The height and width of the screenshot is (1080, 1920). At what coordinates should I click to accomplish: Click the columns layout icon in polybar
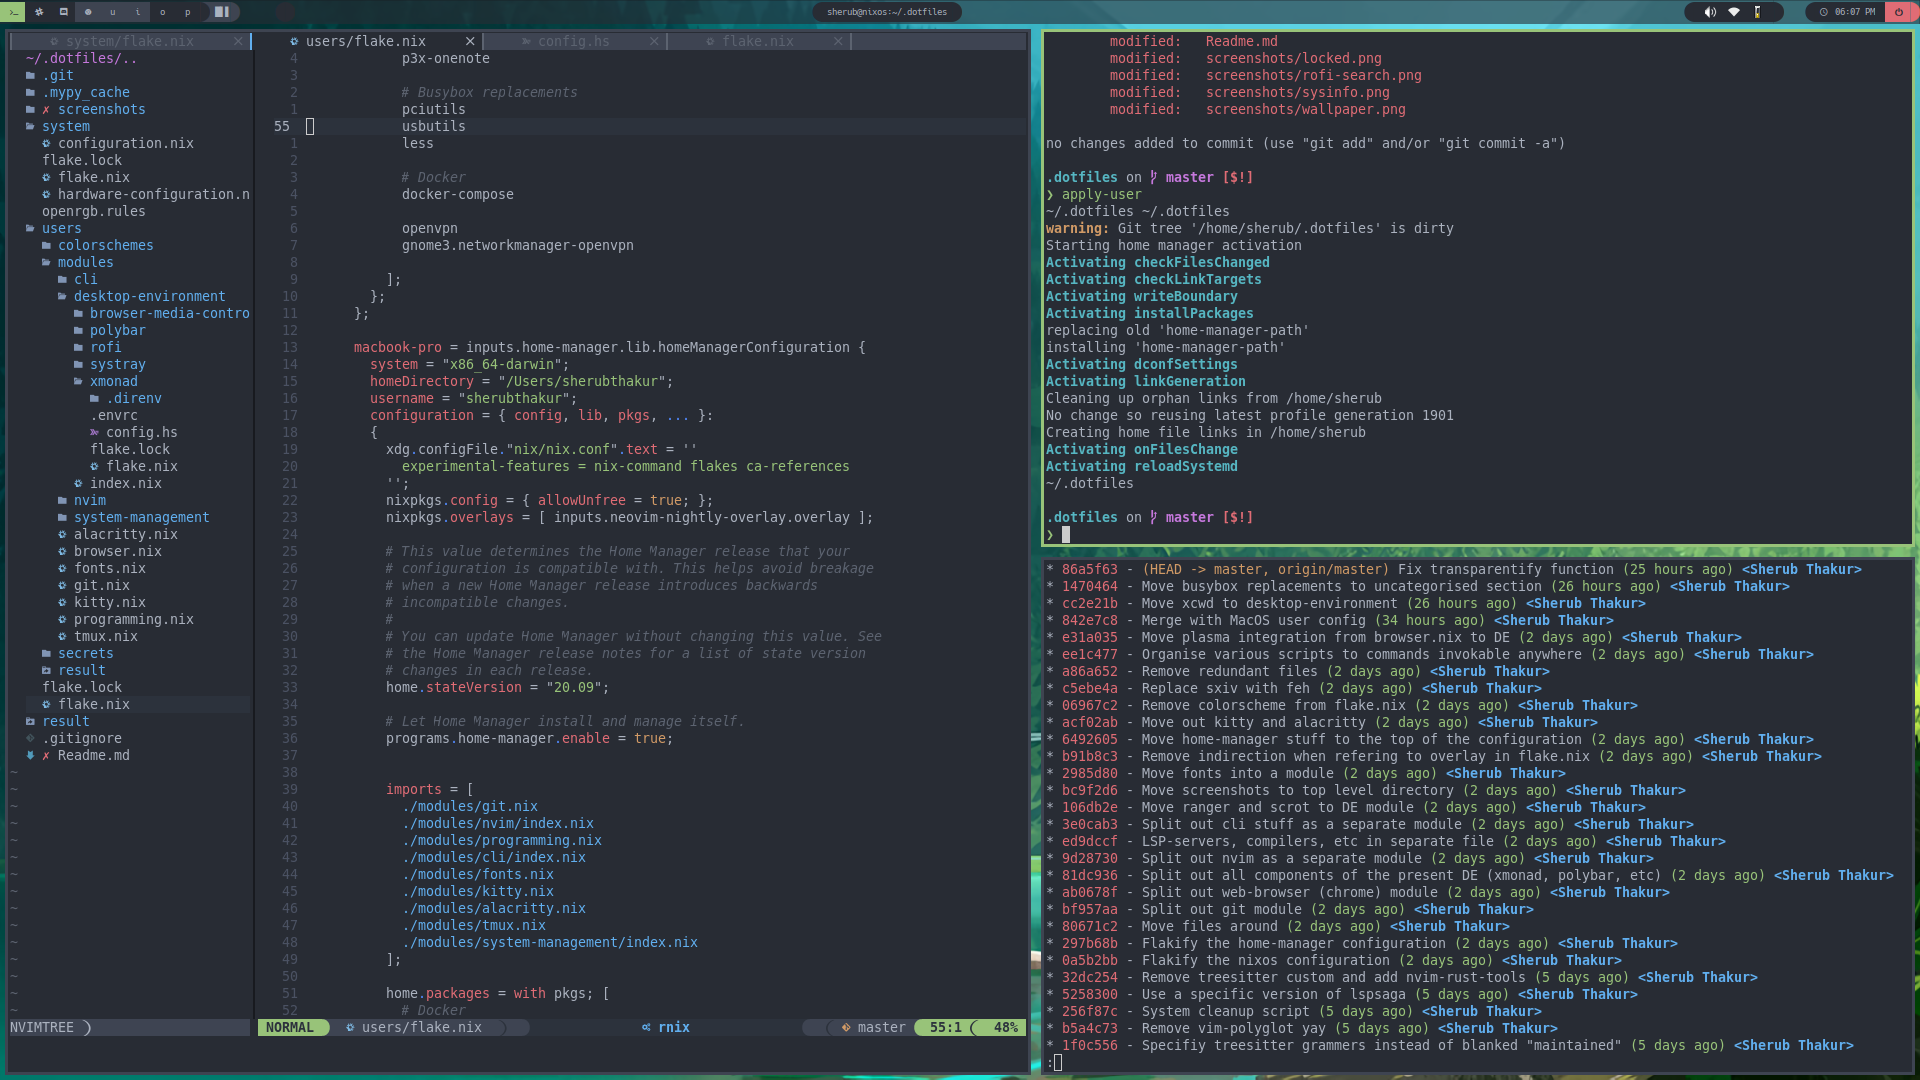(x=222, y=12)
